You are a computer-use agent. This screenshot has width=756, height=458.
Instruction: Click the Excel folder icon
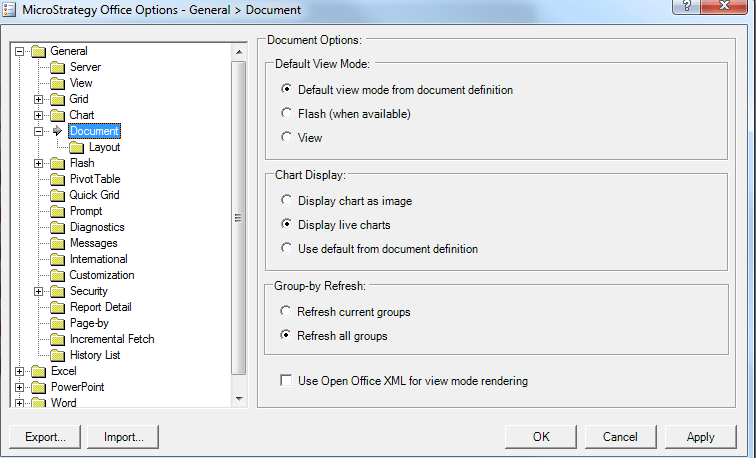[x=38, y=371]
